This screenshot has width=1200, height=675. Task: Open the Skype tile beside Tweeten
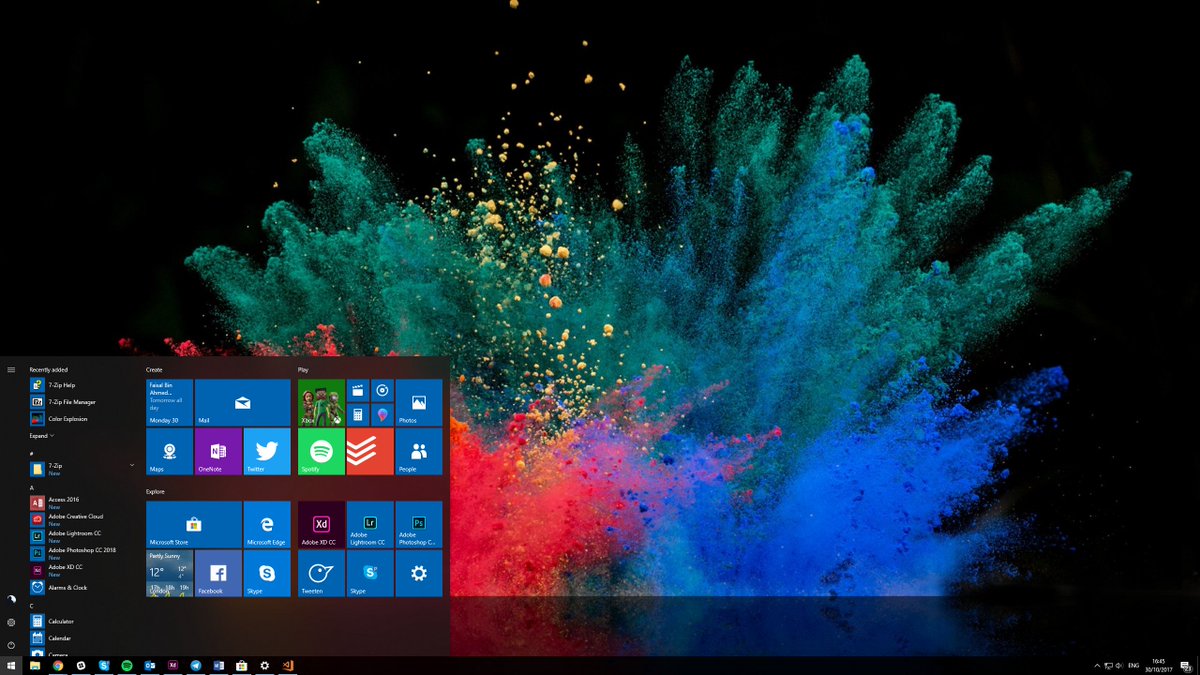(x=370, y=573)
